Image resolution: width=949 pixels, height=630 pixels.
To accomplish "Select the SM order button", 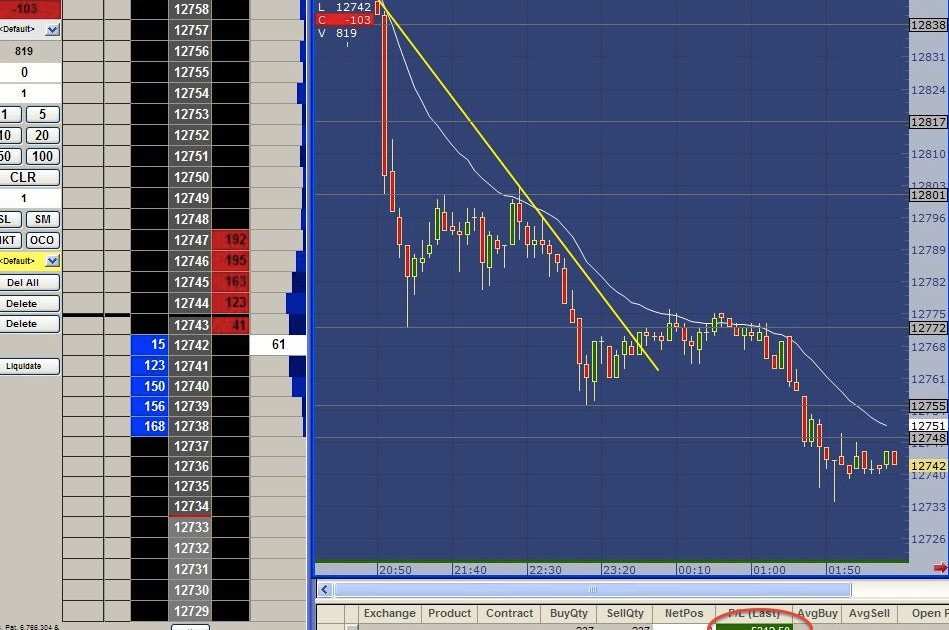I will 42,219.
